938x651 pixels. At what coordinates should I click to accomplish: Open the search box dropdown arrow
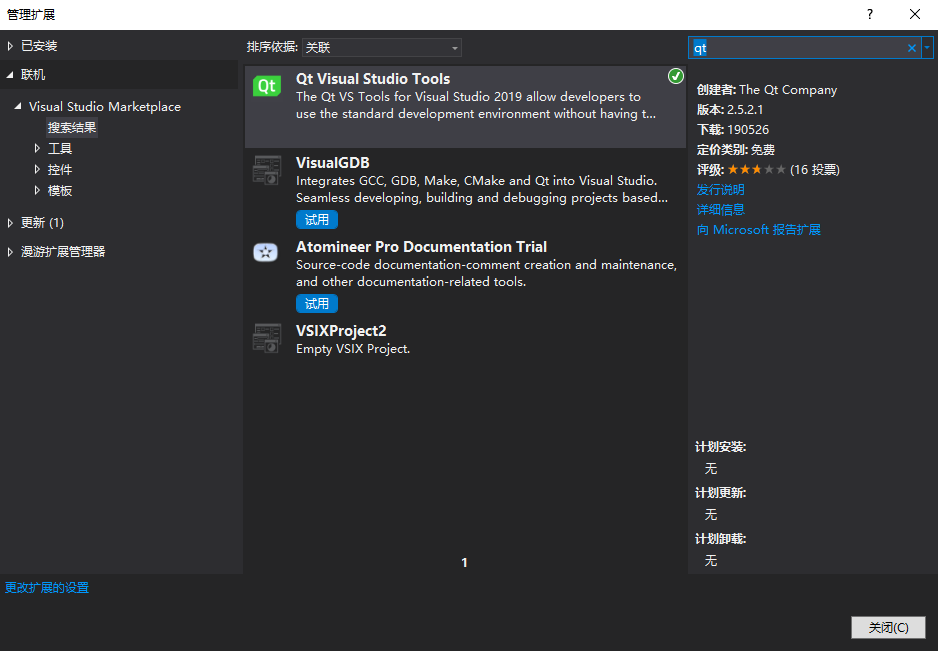[927, 47]
